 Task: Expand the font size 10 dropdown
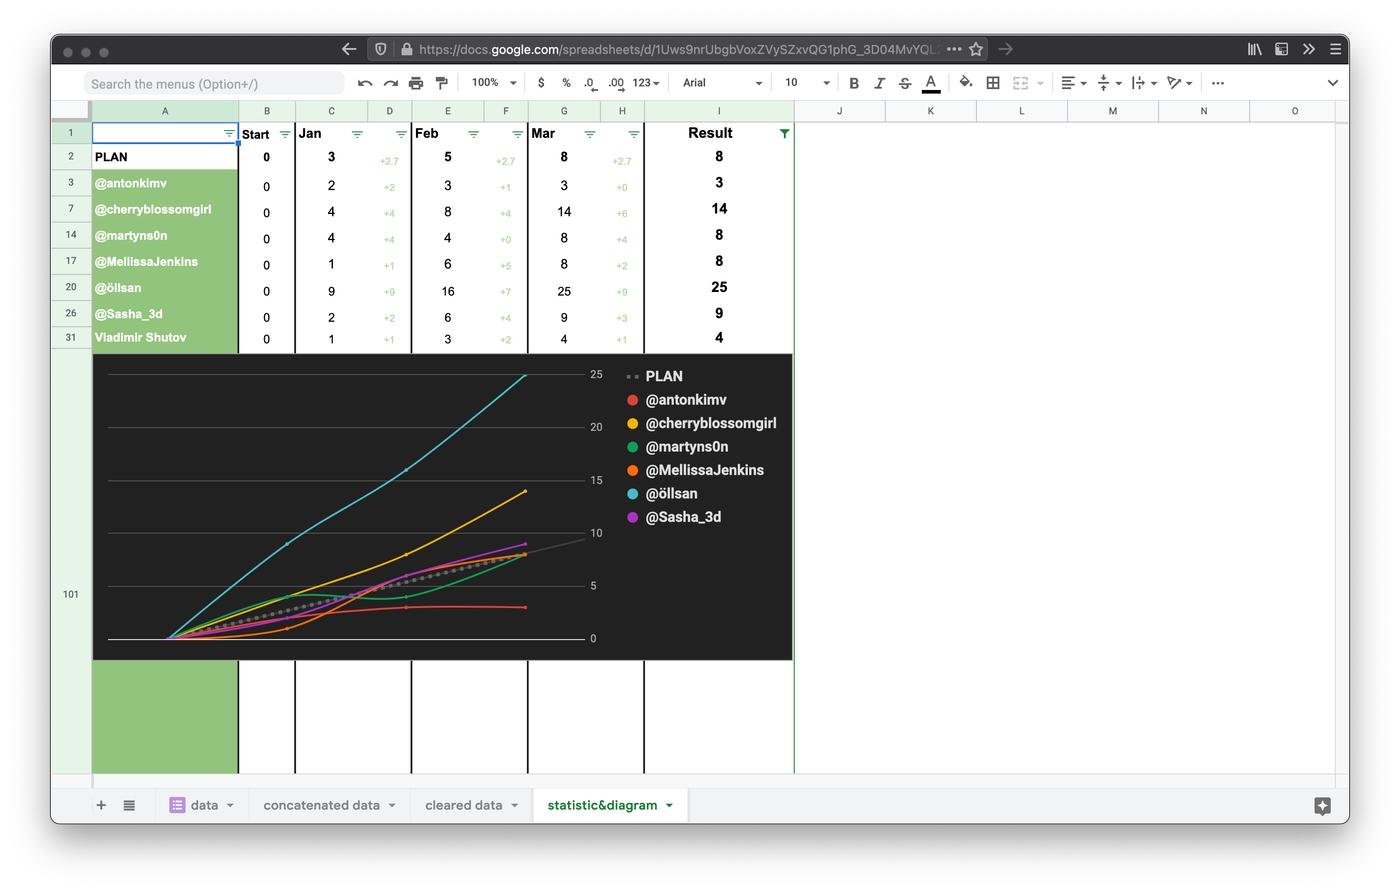point(807,83)
